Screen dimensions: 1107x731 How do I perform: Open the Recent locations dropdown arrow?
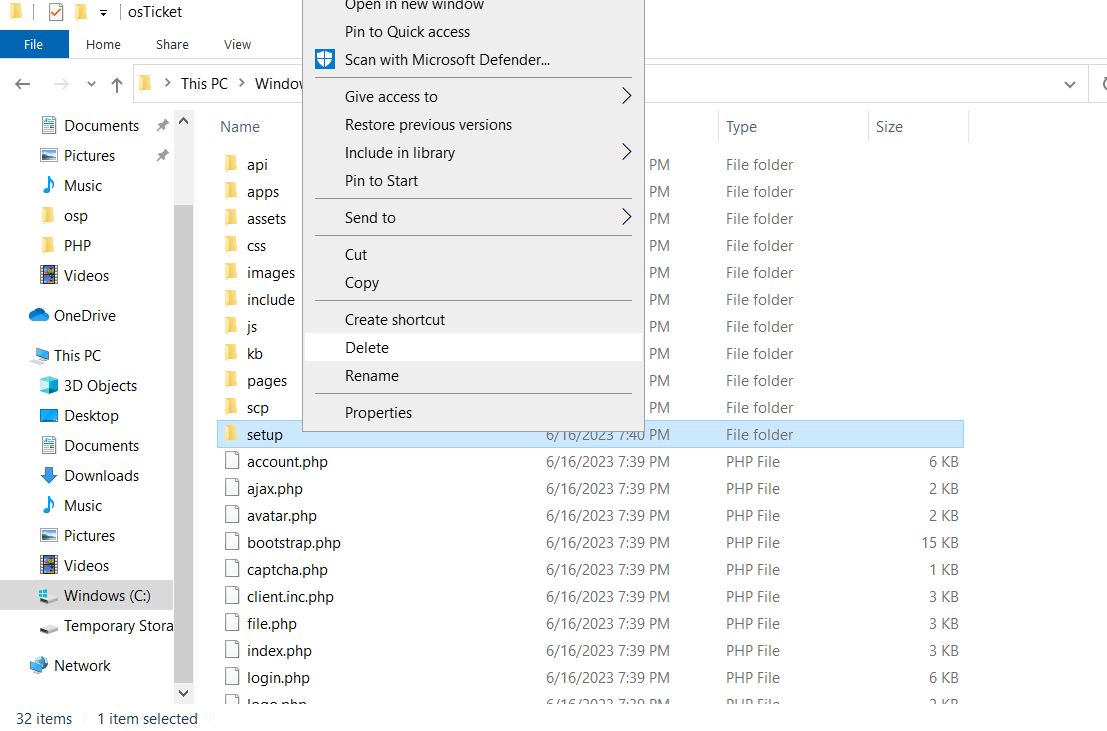coord(91,84)
